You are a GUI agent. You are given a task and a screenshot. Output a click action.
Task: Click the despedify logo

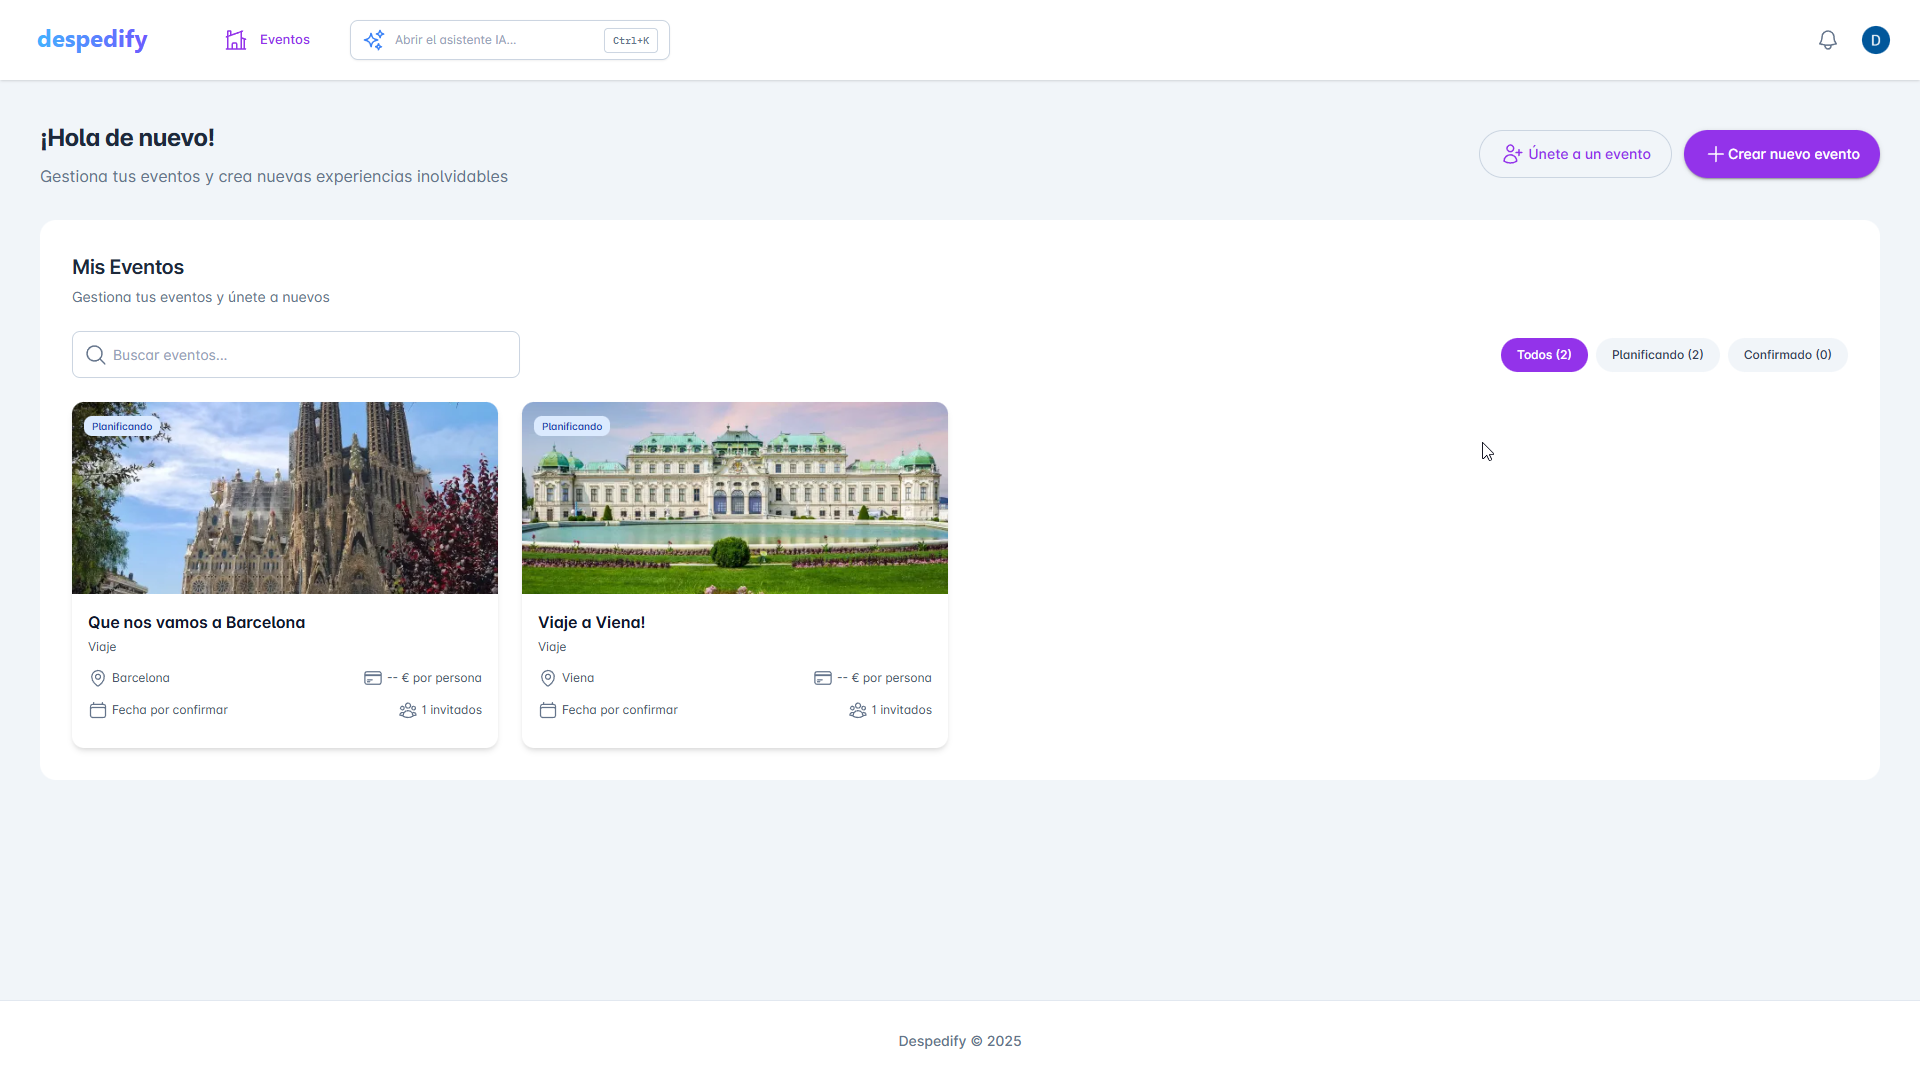(92, 40)
